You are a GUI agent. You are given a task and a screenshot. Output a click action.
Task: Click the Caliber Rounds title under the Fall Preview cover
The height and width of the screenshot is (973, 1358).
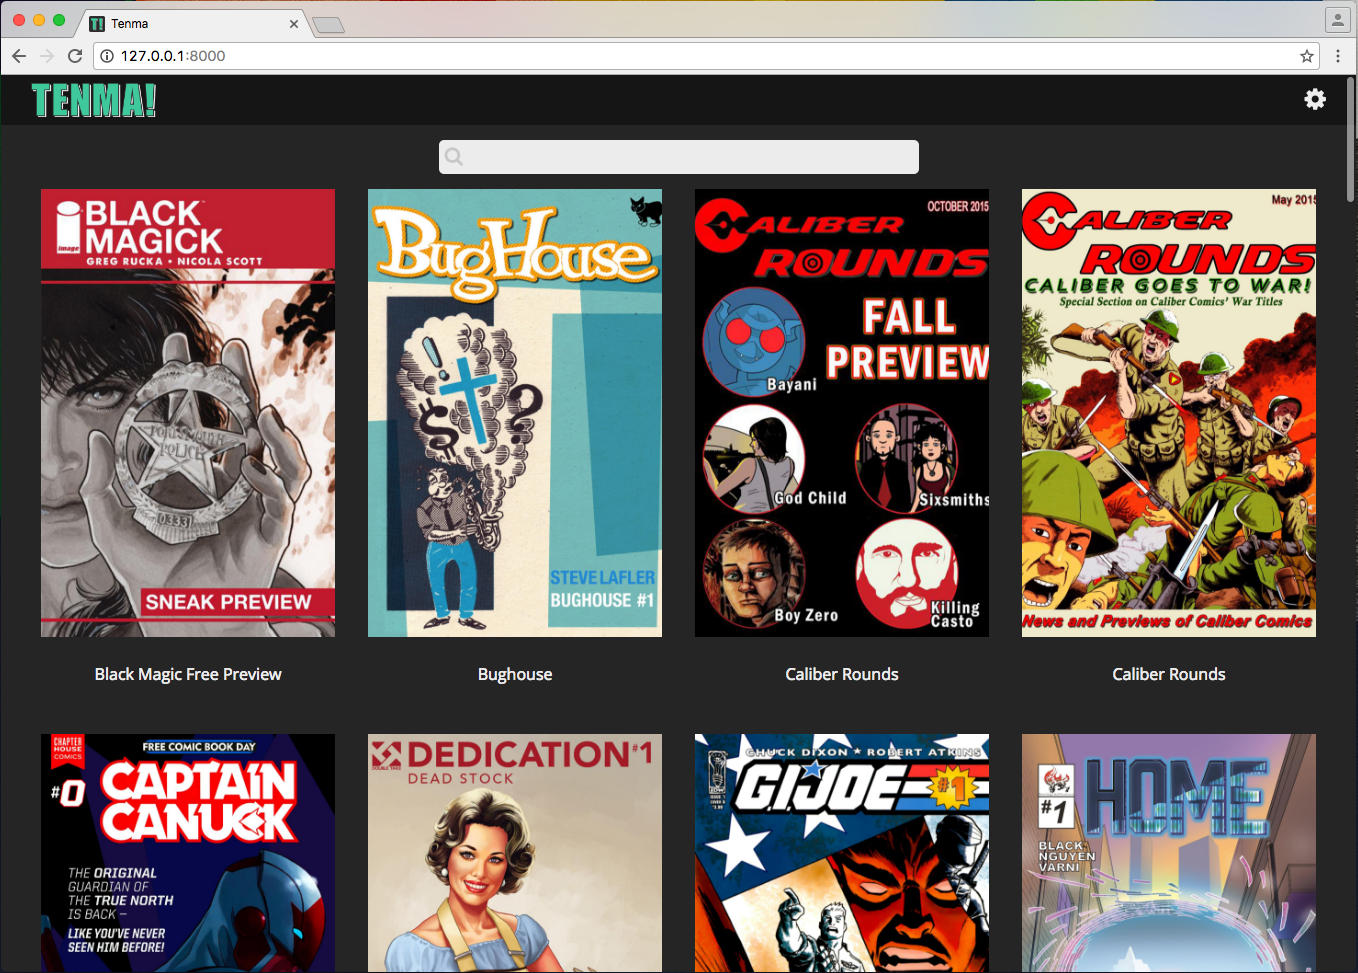pos(842,674)
